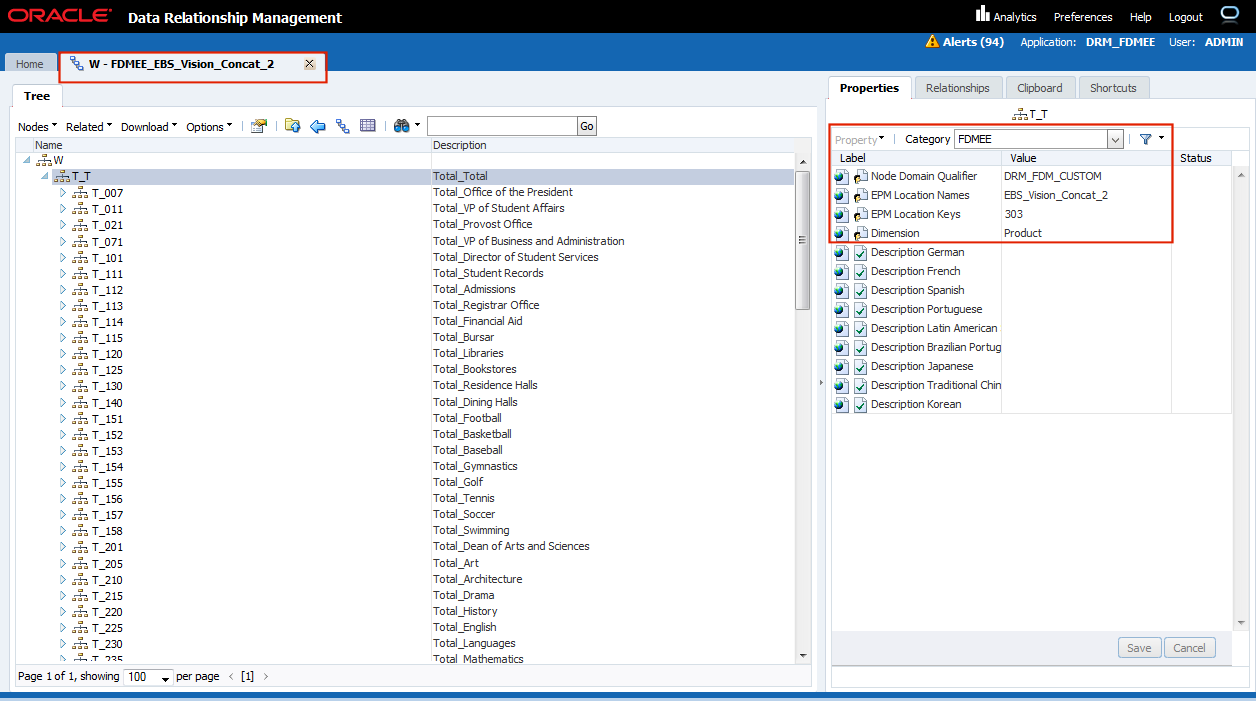1256x701 pixels.
Task: Collapse the T_T node
Action: (45, 176)
